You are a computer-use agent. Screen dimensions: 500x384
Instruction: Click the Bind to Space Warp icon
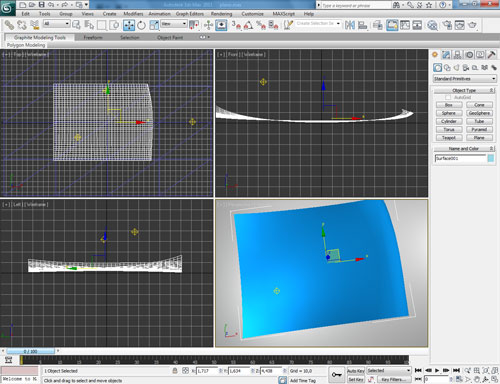[34, 25]
